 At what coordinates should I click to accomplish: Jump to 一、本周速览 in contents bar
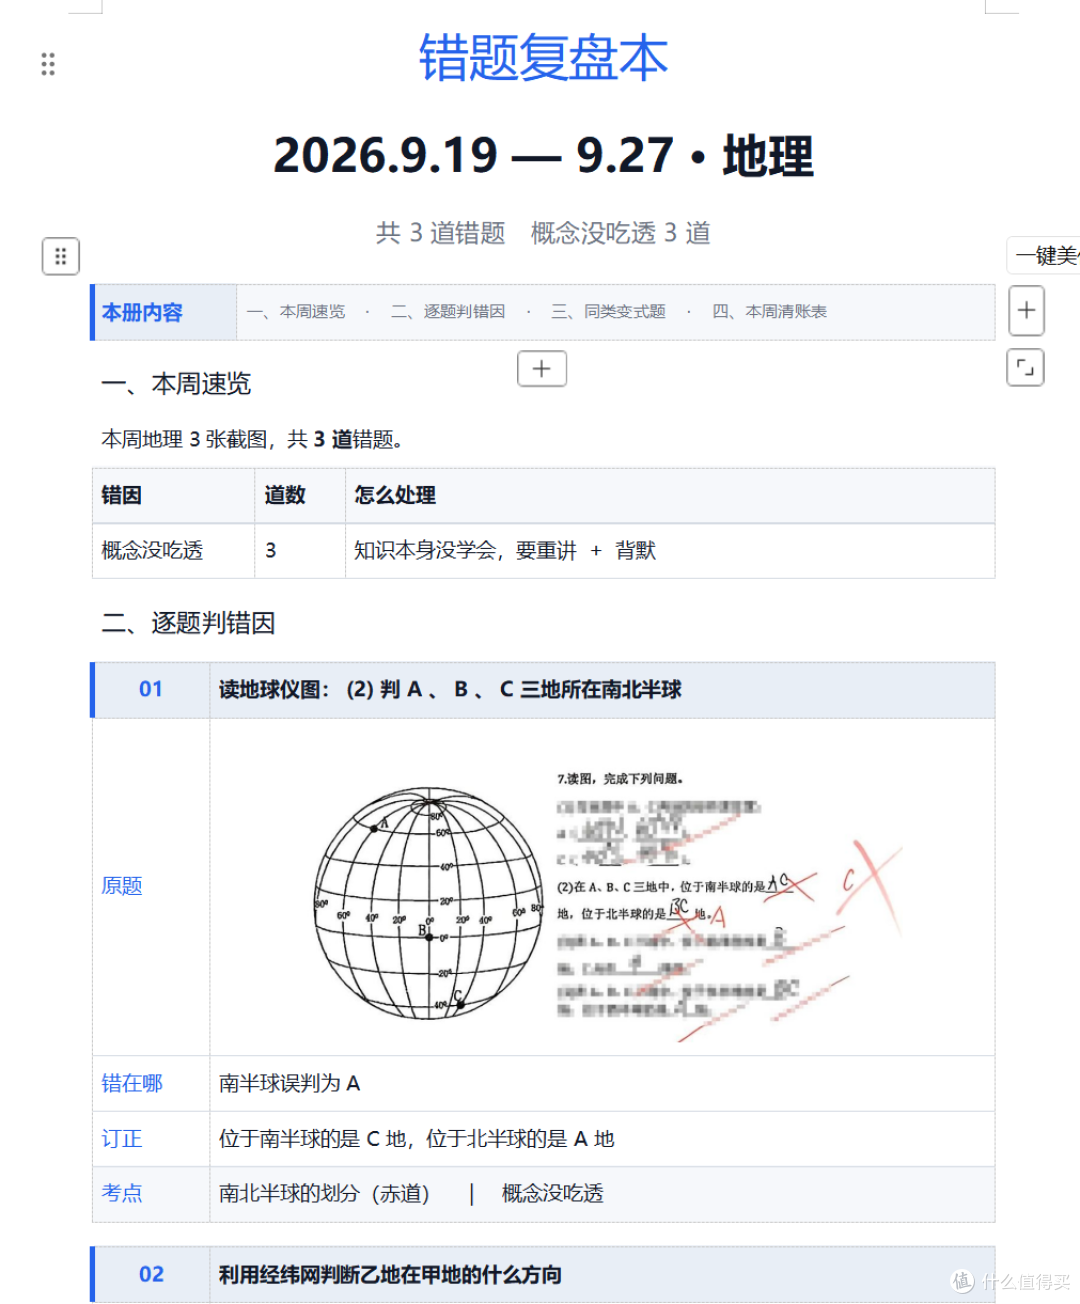(295, 312)
